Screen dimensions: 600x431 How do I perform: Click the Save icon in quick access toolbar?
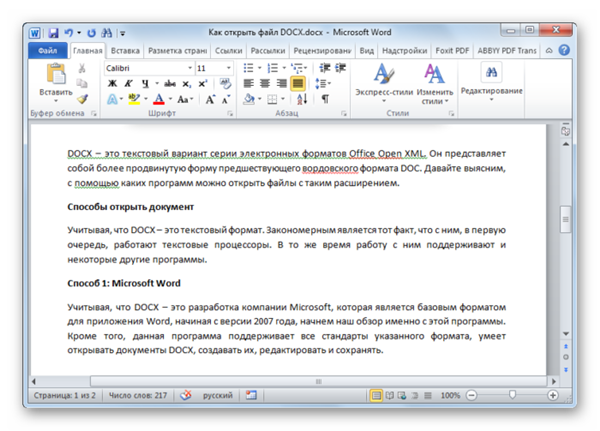point(53,33)
